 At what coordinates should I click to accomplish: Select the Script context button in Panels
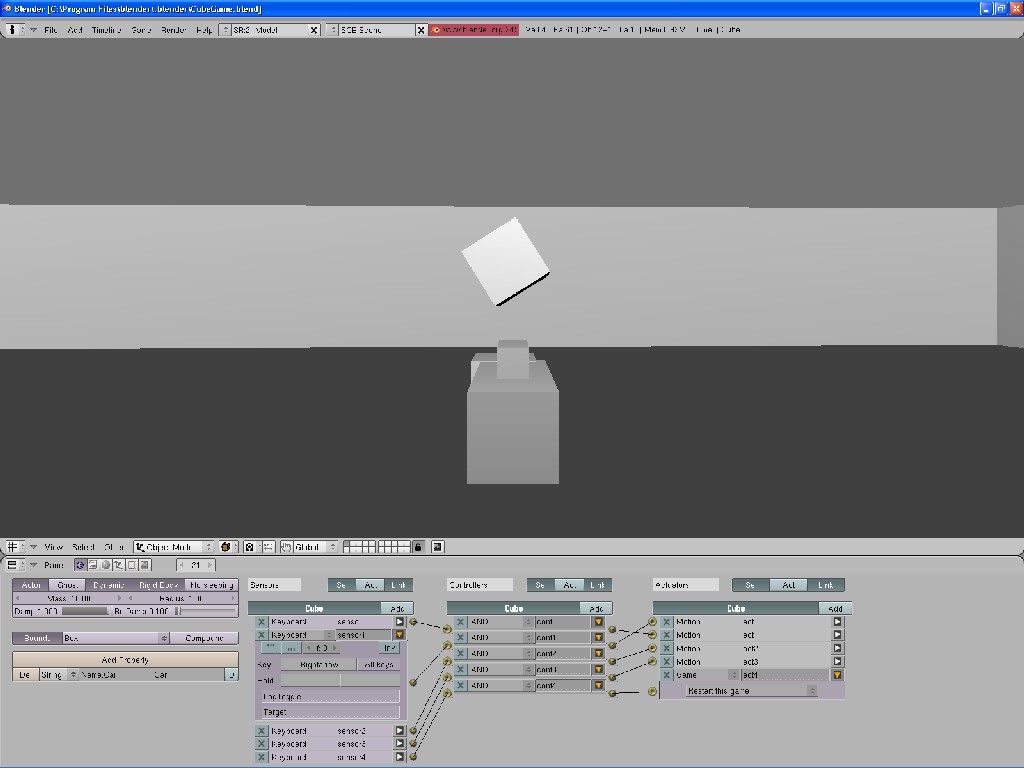point(93,565)
